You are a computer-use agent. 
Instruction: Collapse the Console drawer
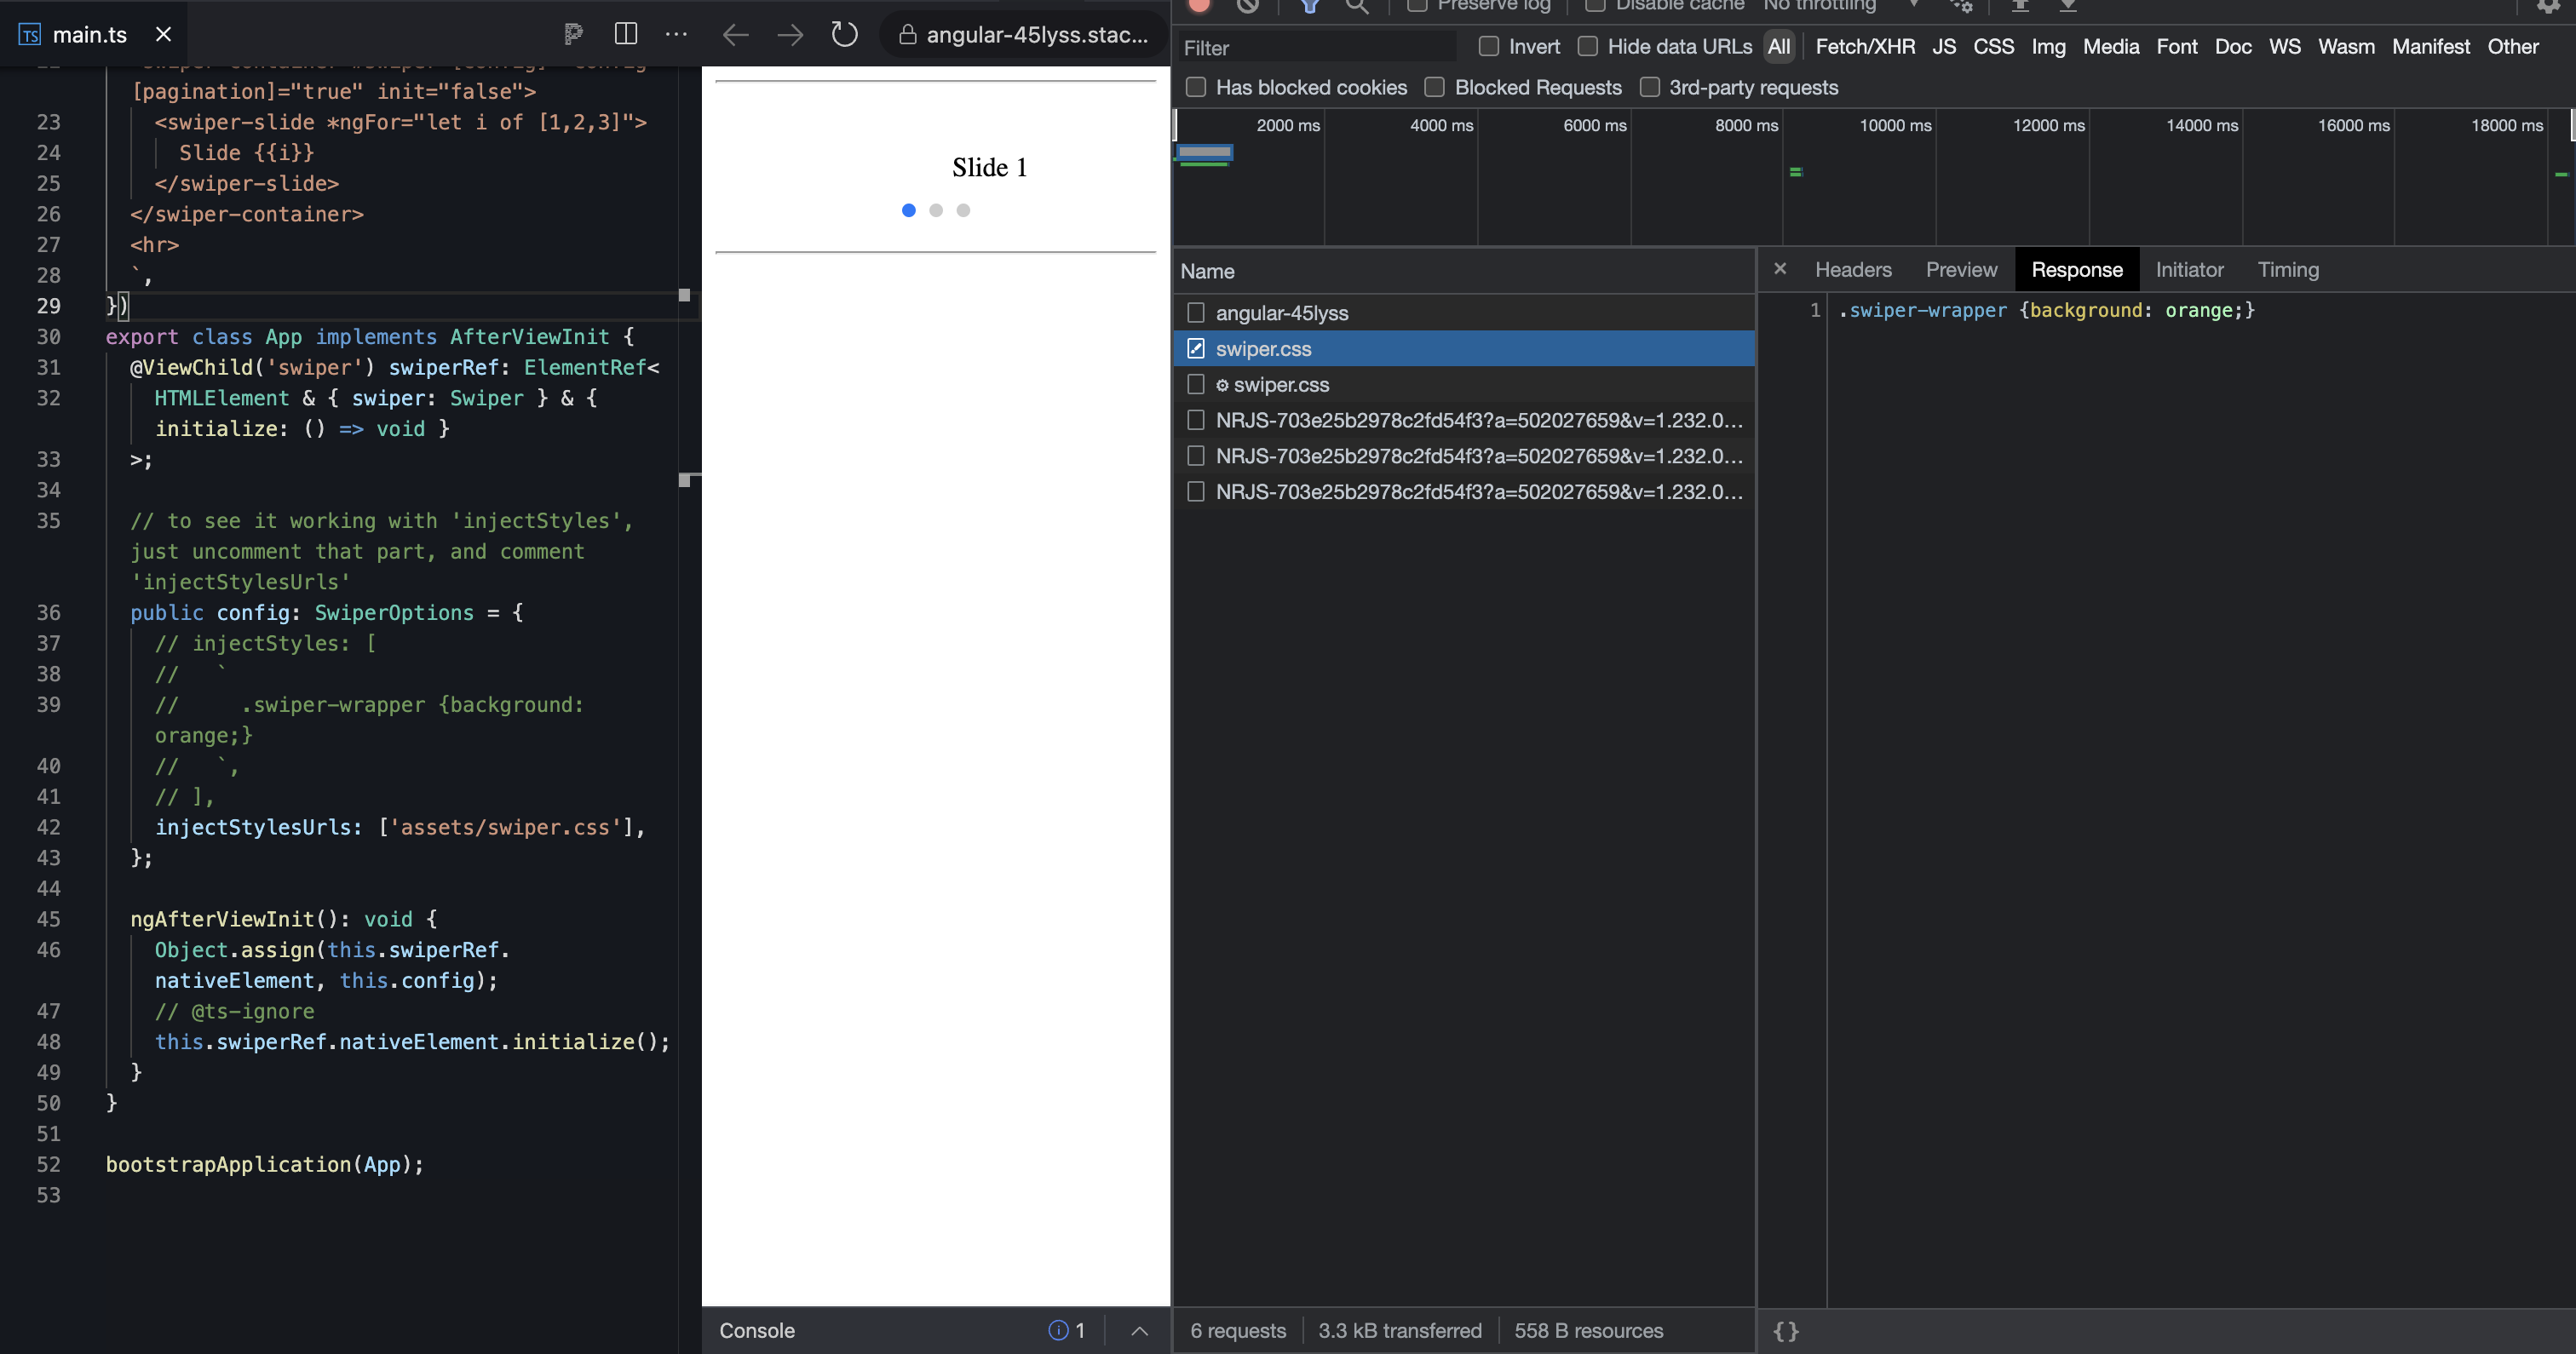[1139, 1331]
